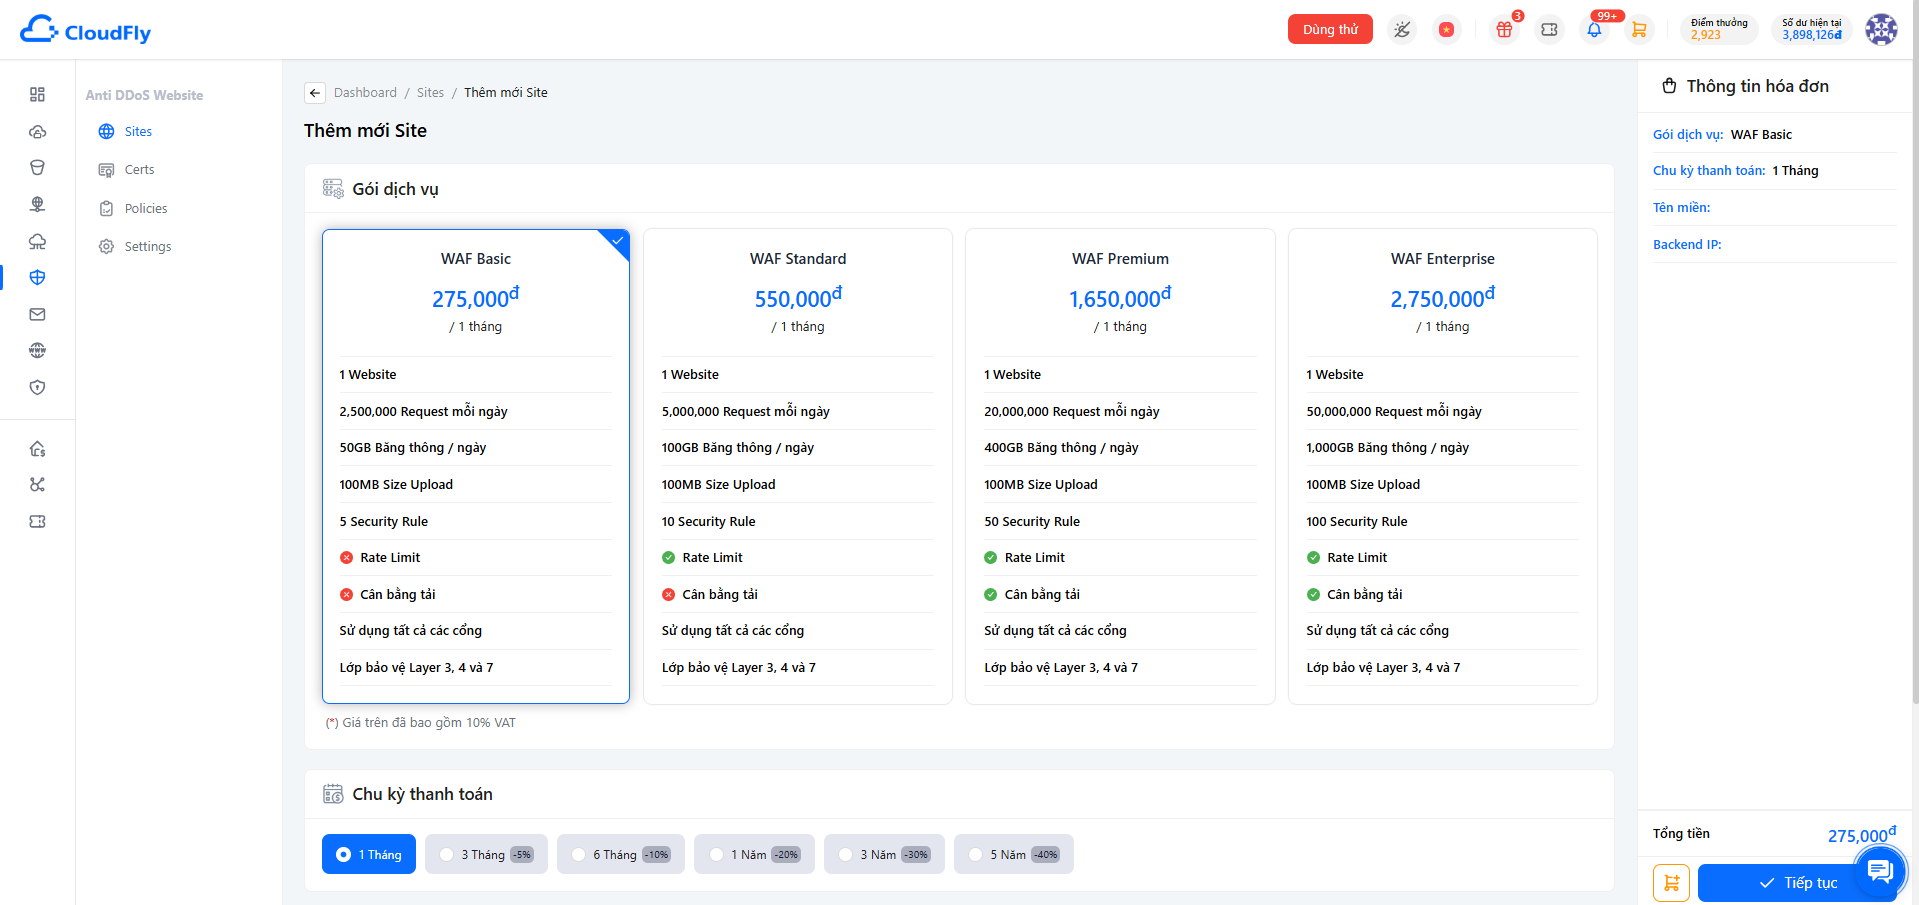Open the live chat bubble icon
The image size is (1919, 905).
[1880, 871]
